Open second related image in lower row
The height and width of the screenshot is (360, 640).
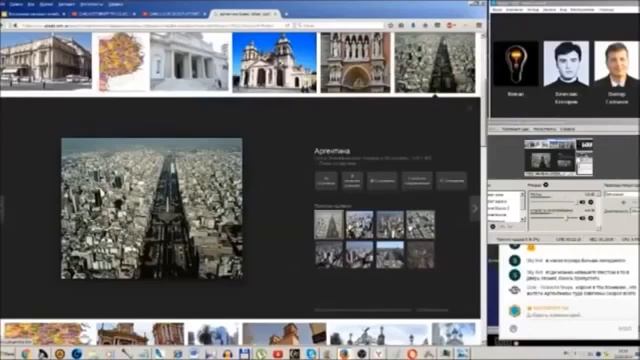click(x=359, y=255)
